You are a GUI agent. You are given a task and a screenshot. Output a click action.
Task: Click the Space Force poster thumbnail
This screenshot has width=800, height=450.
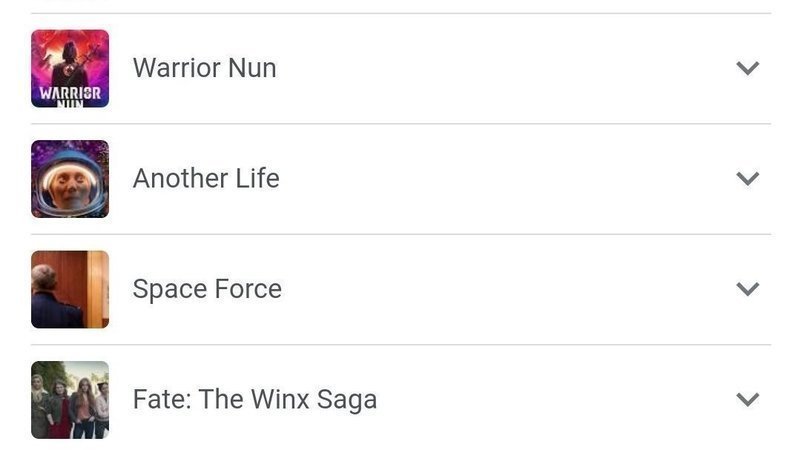pos(70,289)
